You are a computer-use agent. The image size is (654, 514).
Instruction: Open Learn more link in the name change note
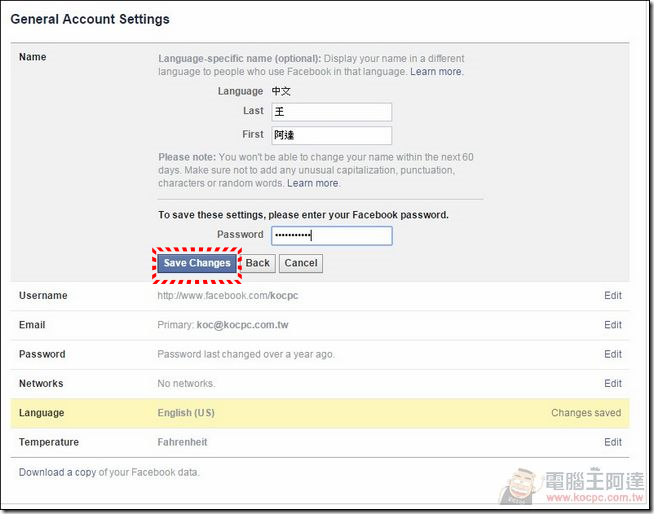pos(313,183)
